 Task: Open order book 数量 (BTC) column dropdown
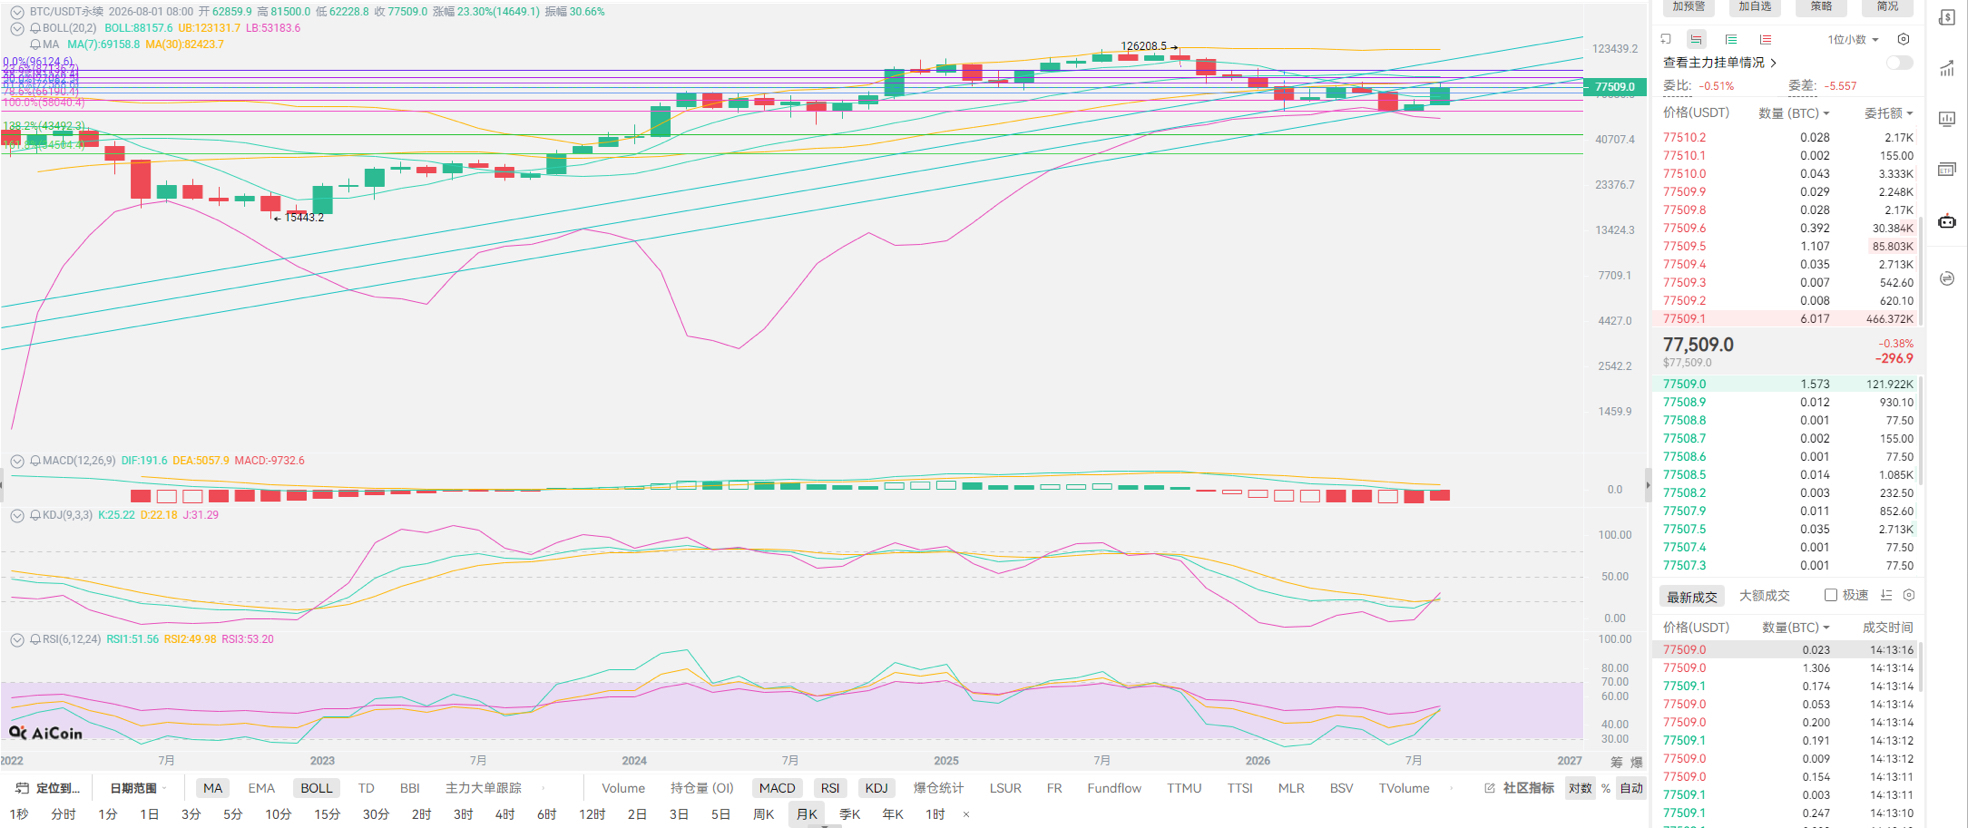coord(1794,113)
